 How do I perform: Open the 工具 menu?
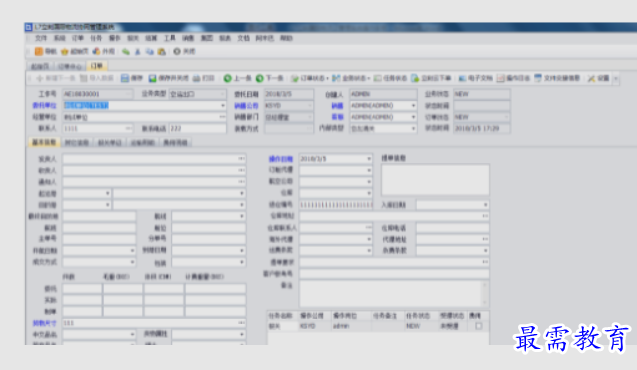point(169,38)
